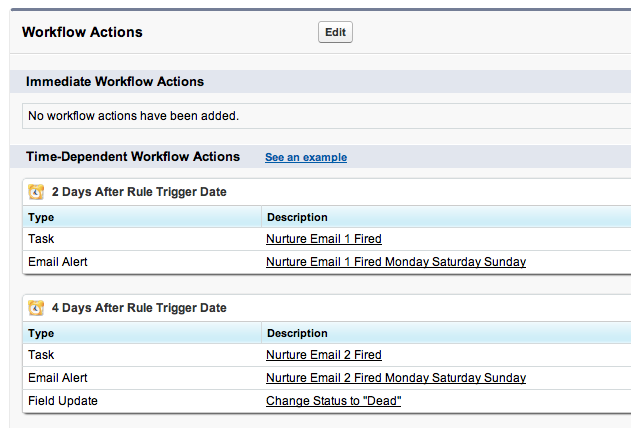
Task: Select the 2 Days After Rule Trigger Date heading
Action: tap(139, 192)
